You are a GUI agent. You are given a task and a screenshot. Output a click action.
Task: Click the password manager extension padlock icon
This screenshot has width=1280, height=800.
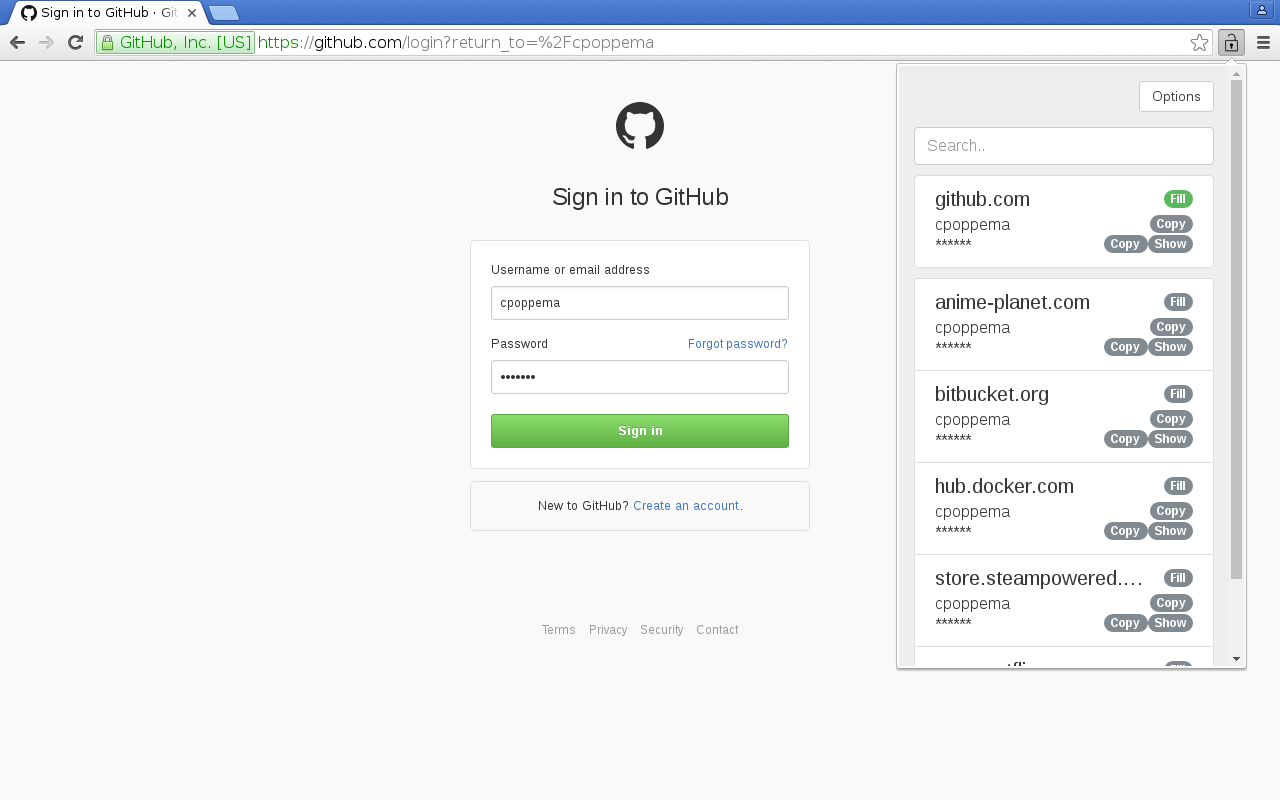1230,42
